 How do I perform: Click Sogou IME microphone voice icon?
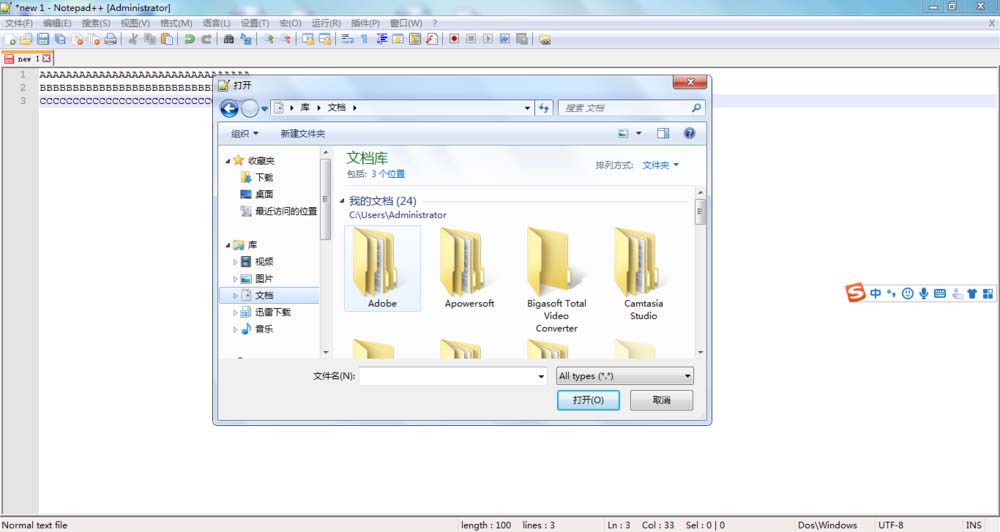coord(923,293)
